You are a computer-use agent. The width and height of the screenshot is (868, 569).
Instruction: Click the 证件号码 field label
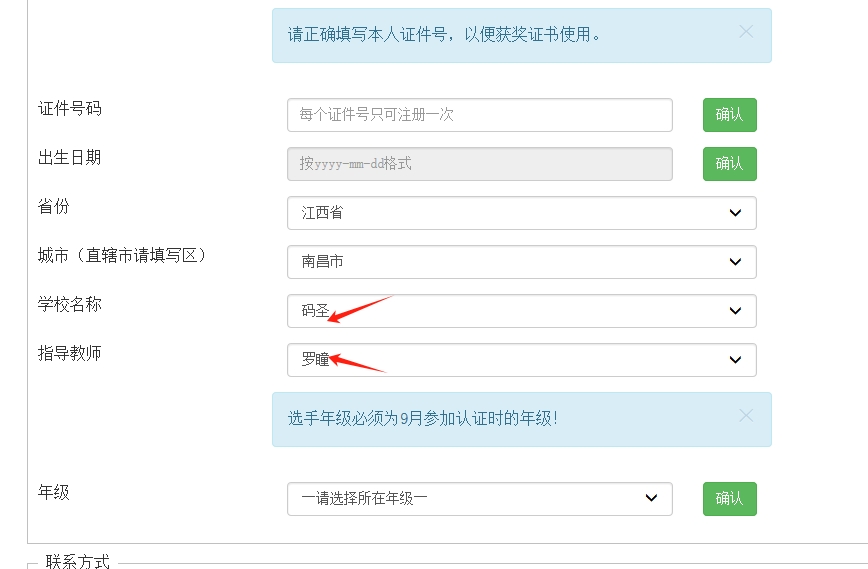click(70, 108)
